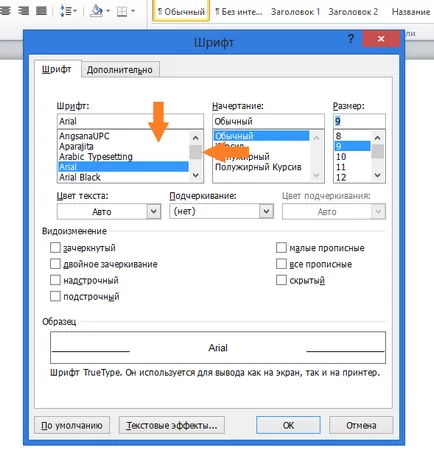Select size 12 in the size list
This screenshot has width=434, height=456.
coord(352,177)
